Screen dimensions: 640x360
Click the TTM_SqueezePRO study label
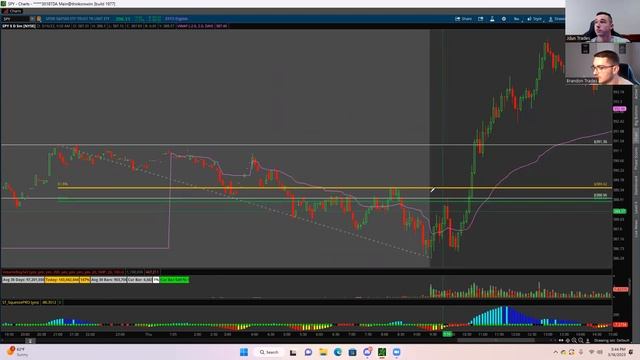20,302
